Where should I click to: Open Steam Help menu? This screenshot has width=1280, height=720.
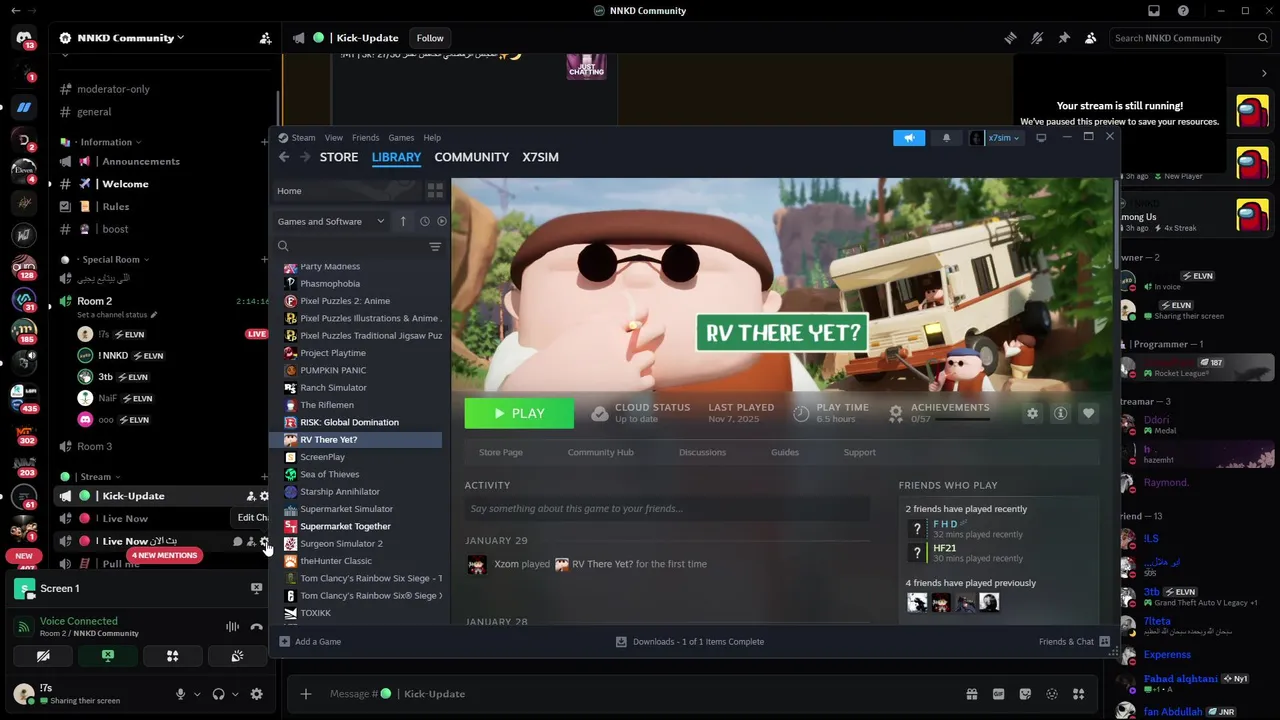432,138
